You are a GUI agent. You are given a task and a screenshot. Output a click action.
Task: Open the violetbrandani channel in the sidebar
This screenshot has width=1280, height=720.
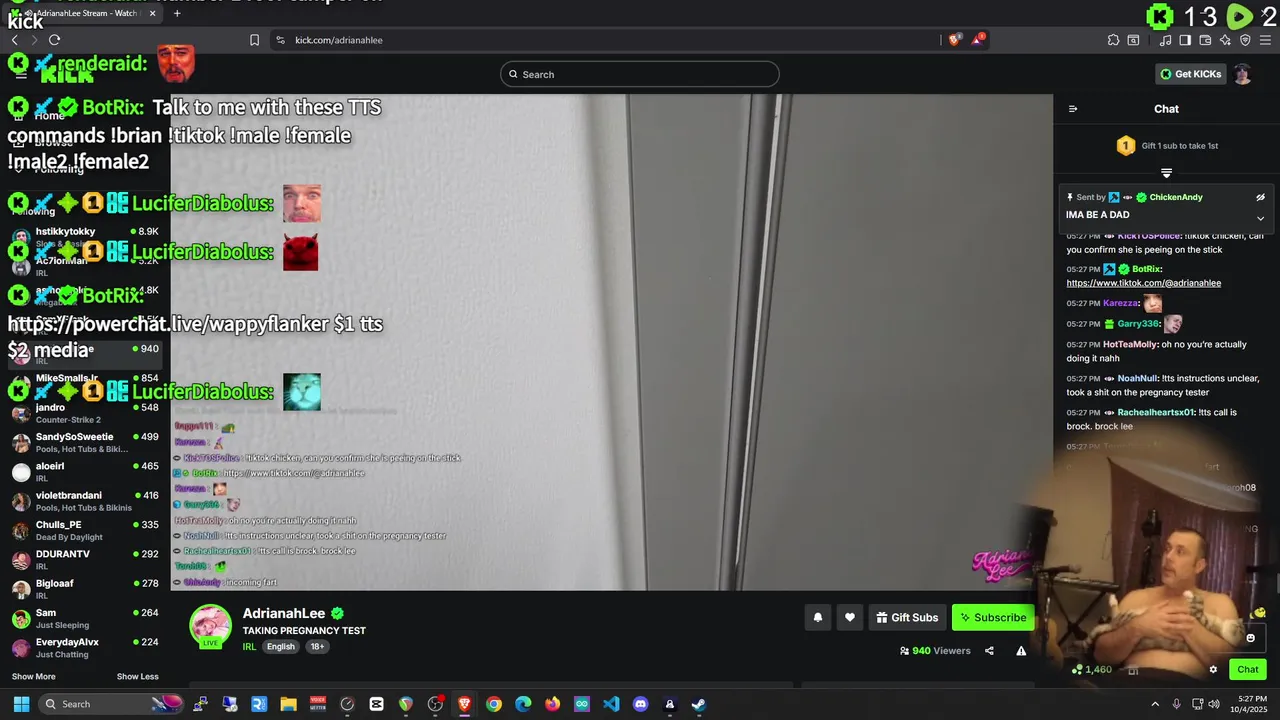84,501
